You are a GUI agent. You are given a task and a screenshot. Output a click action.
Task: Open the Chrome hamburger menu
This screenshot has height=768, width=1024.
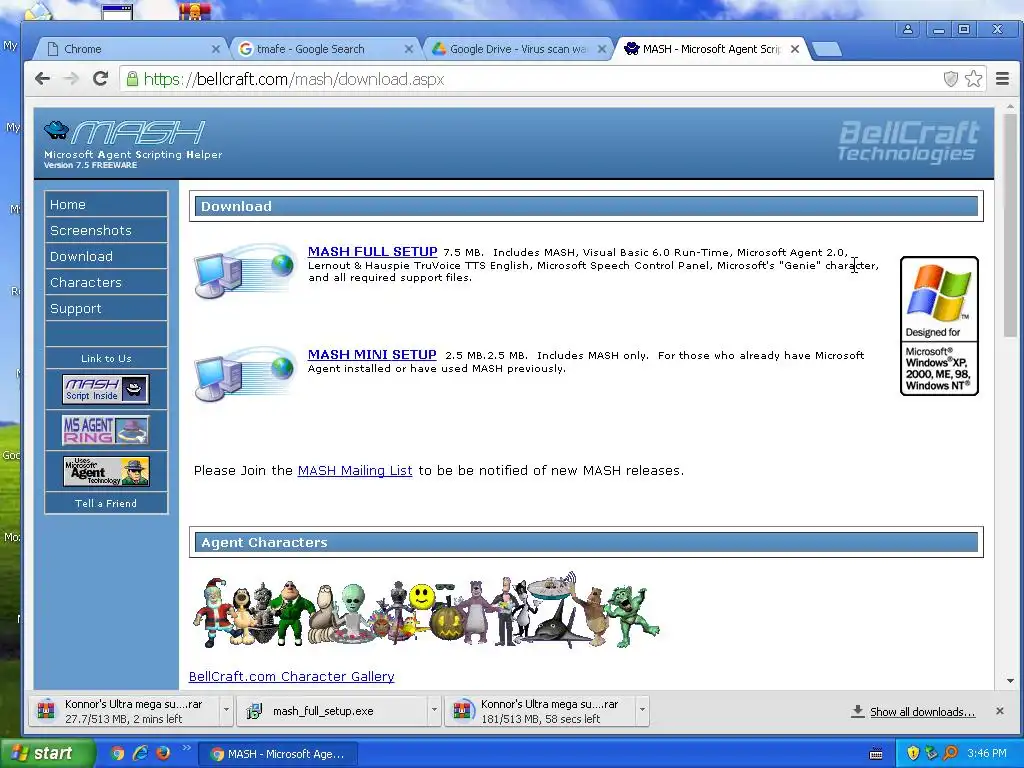[1002, 79]
